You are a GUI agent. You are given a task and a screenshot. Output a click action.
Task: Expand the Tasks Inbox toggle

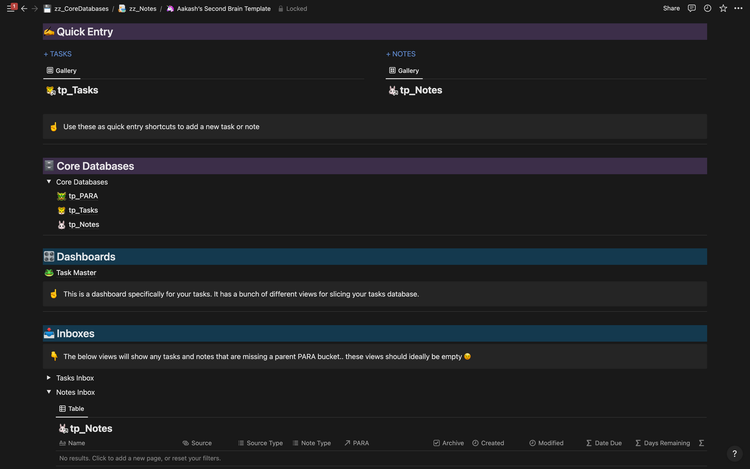(x=49, y=378)
